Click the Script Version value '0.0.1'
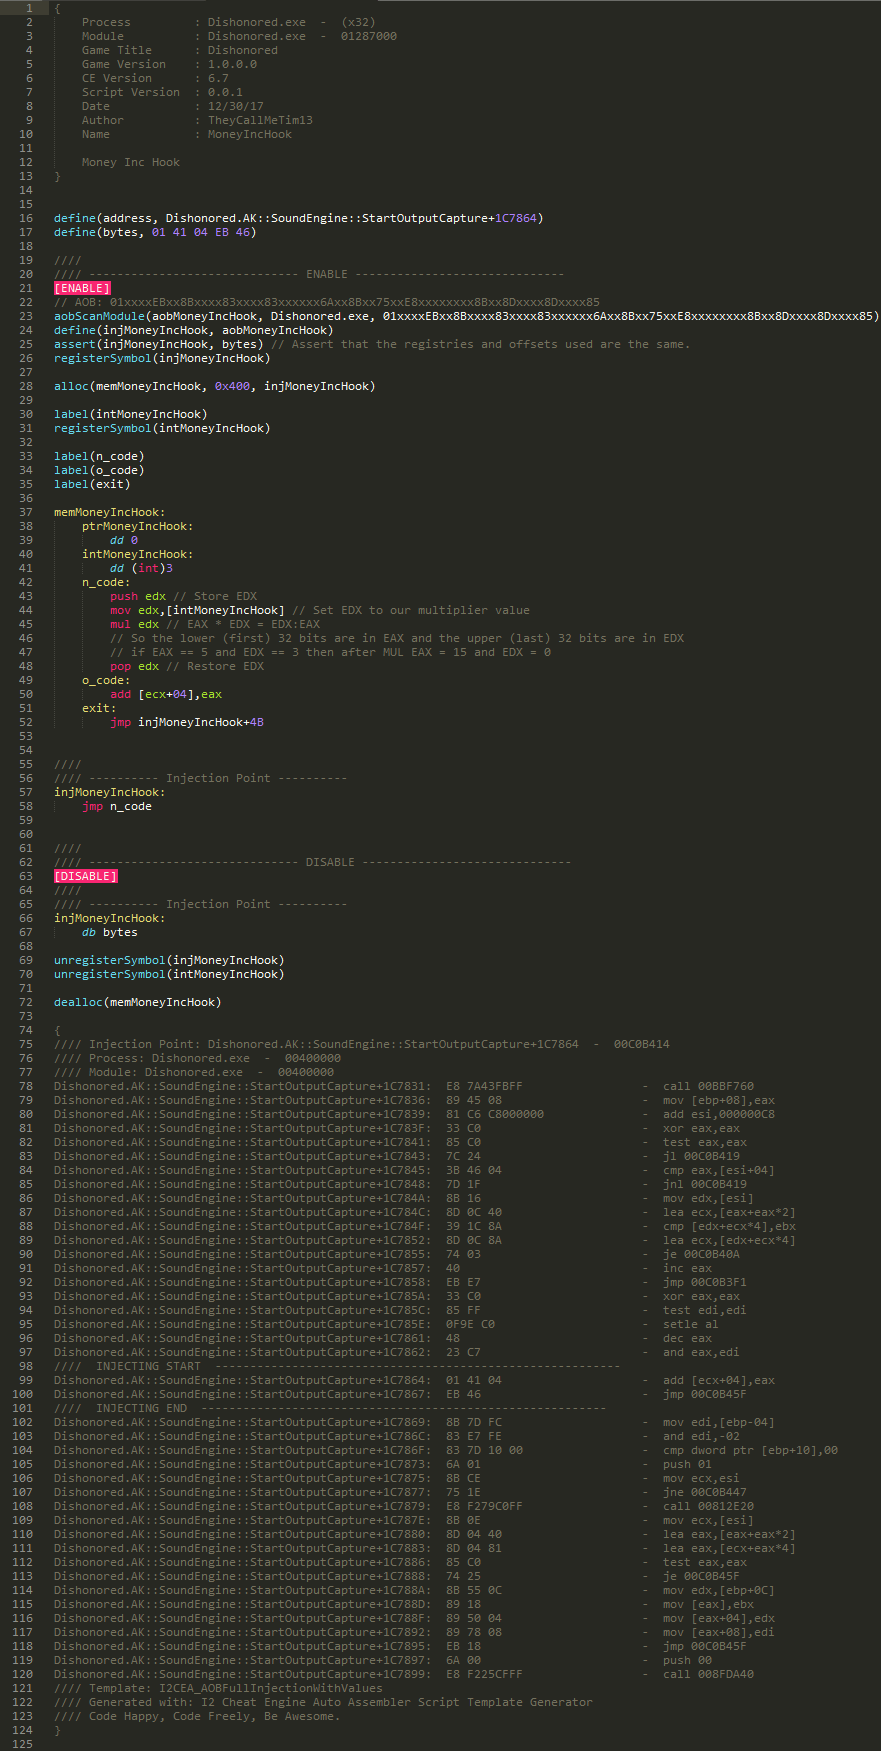Viewport: 881px width, 1751px height. tap(225, 92)
